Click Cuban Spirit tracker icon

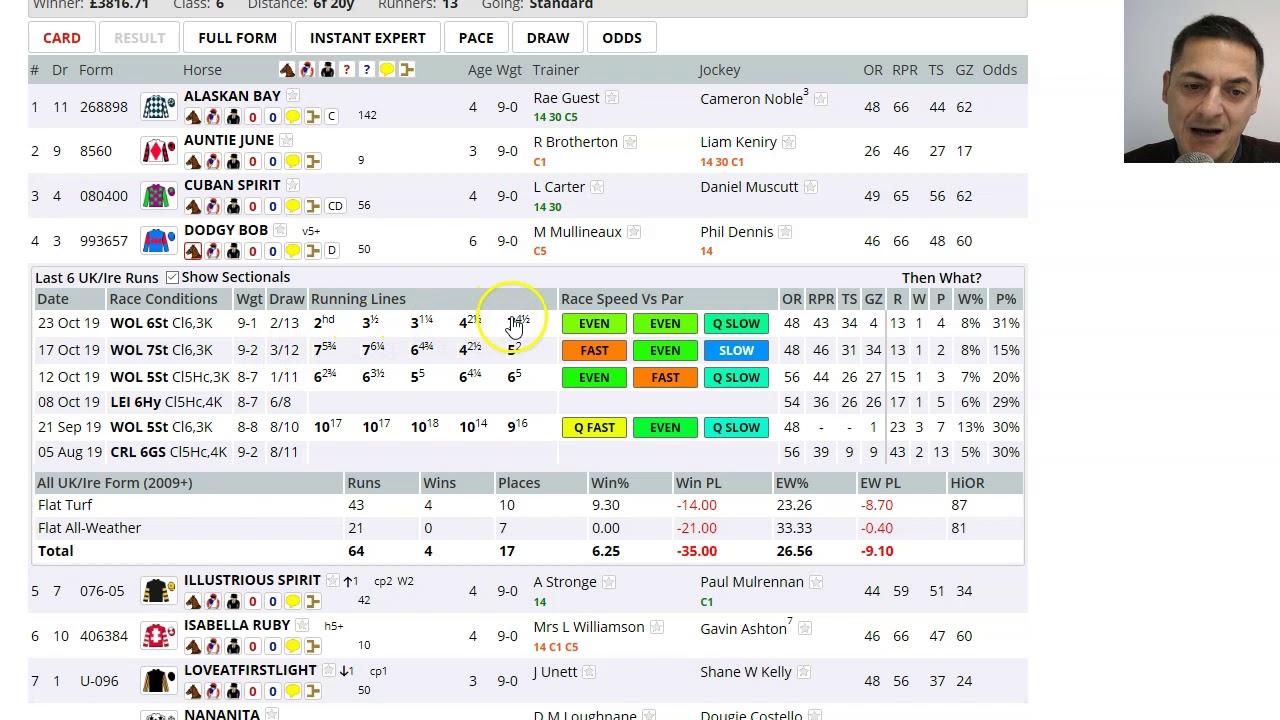[312, 206]
